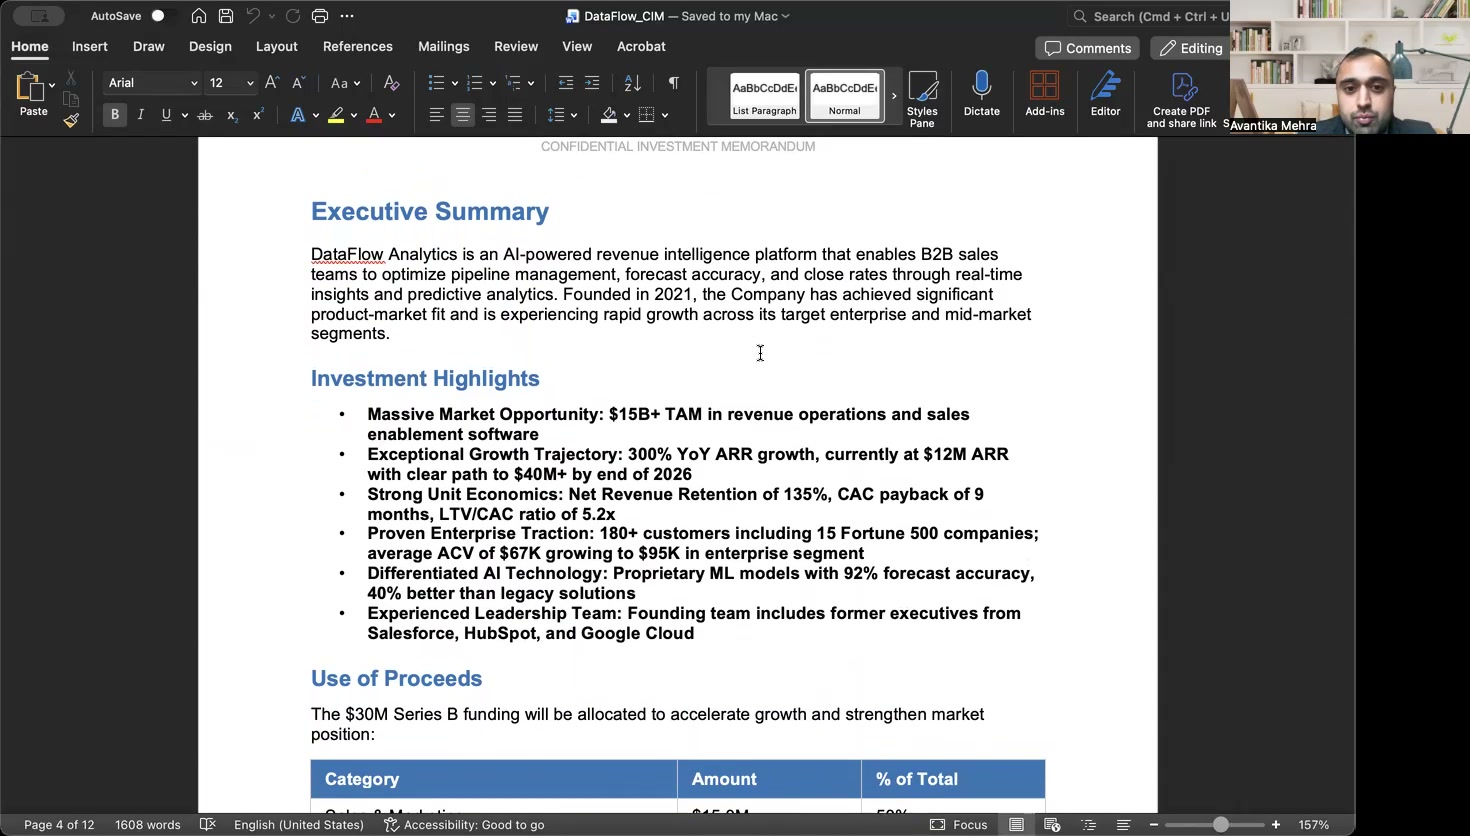
Task: Apply paragraph Shading fill
Action: pos(609,115)
